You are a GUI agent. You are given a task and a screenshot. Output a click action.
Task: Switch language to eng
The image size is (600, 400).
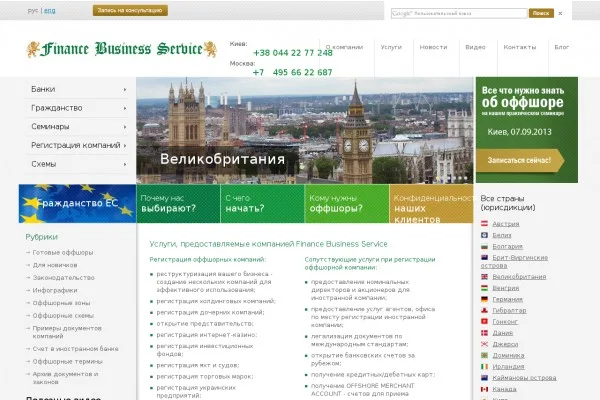50,11
